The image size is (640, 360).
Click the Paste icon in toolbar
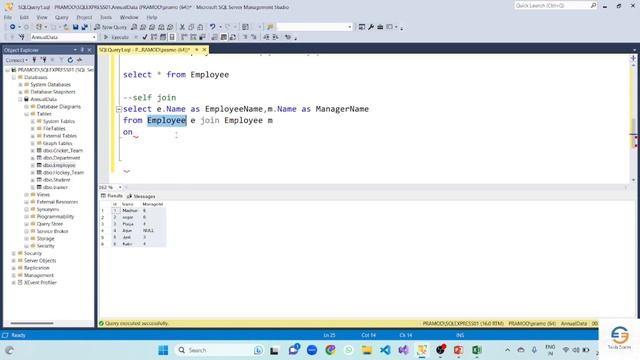pyautogui.click(x=200, y=27)
